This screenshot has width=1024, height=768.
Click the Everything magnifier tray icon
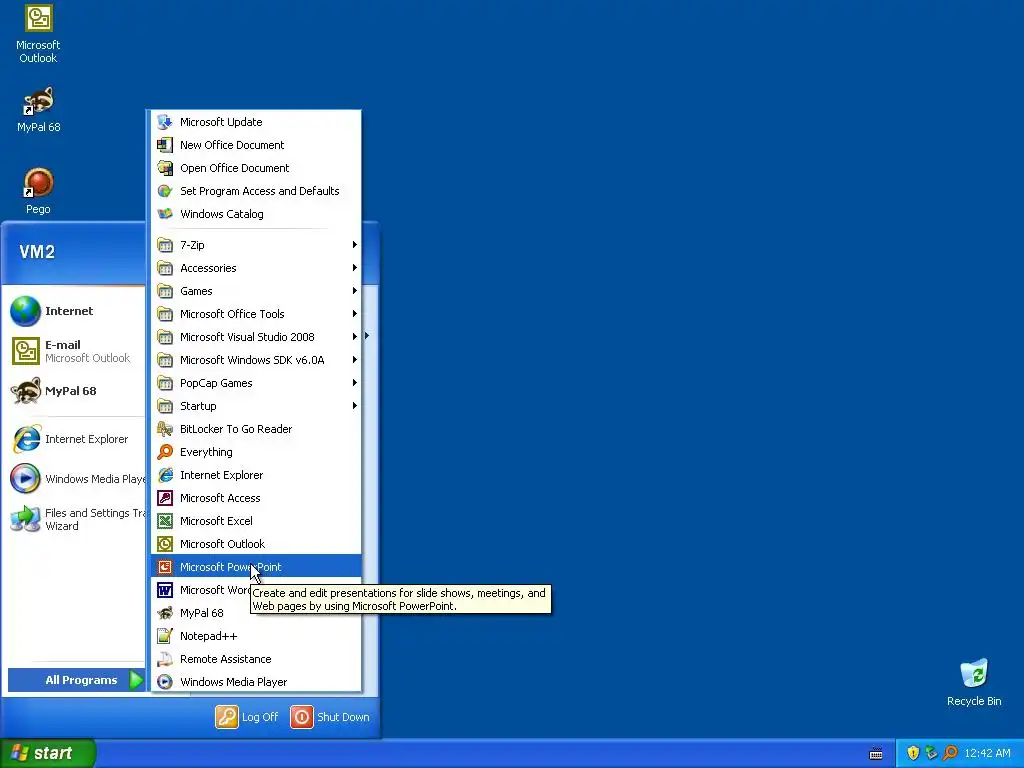point(950,753)
